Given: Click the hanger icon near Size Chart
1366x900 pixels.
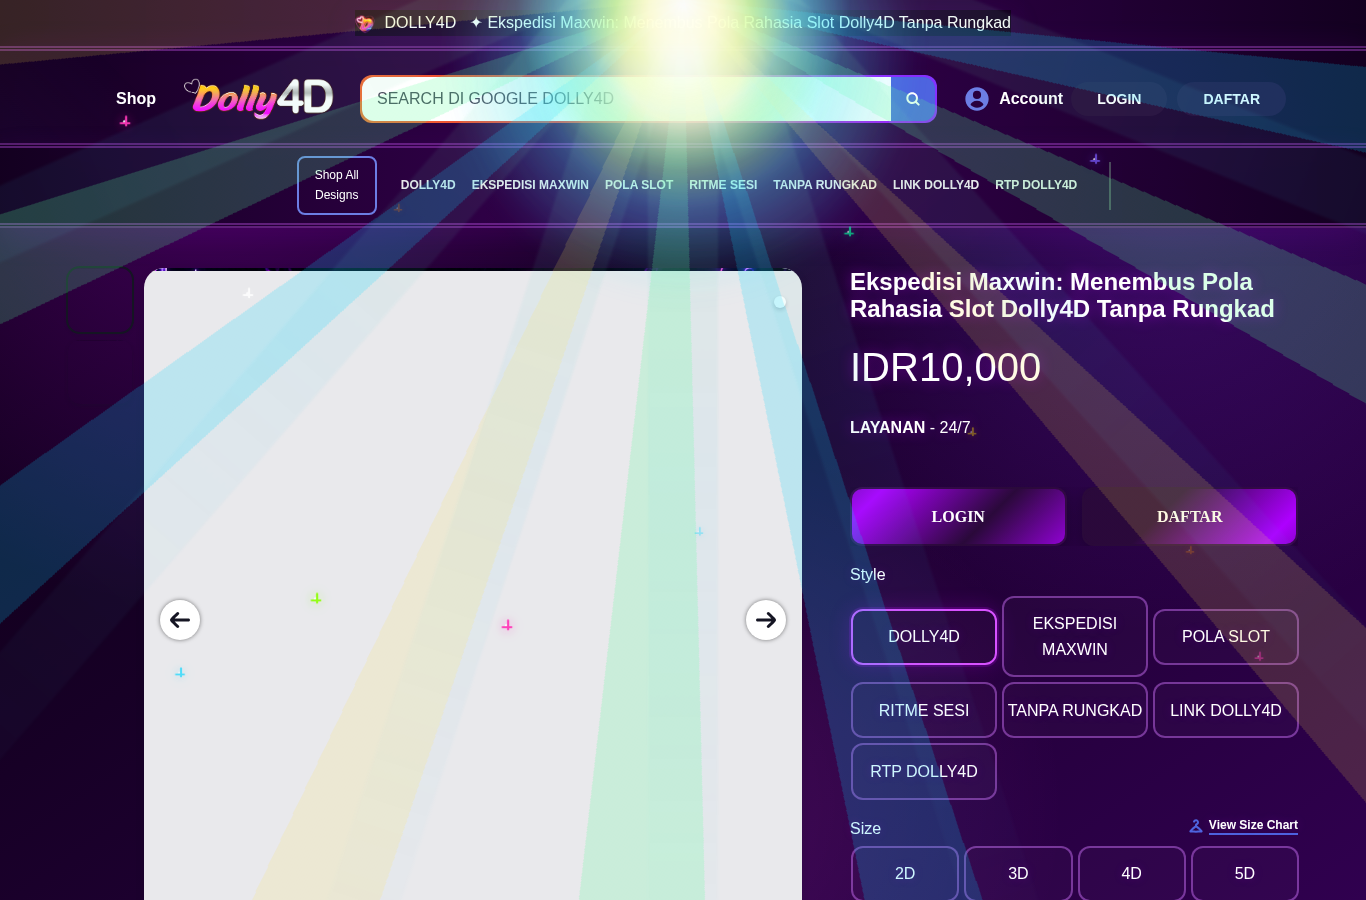Looking at the screenshot, I should (1196, 826).
